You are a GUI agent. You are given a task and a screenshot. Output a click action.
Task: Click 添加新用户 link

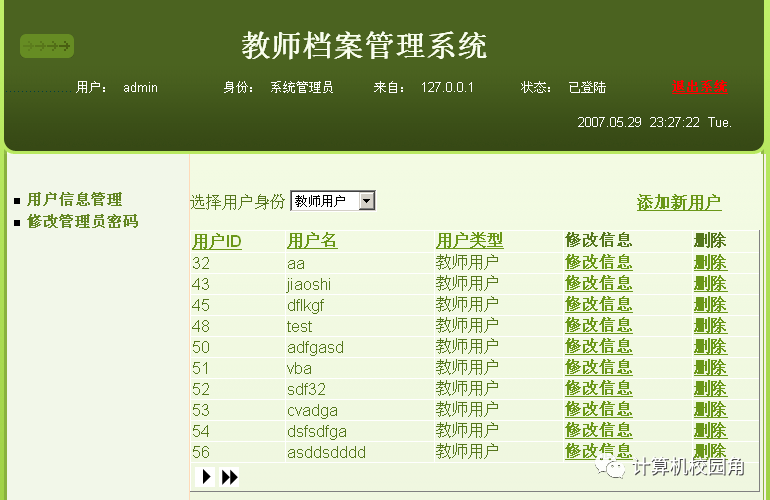[x=679, y=202]
